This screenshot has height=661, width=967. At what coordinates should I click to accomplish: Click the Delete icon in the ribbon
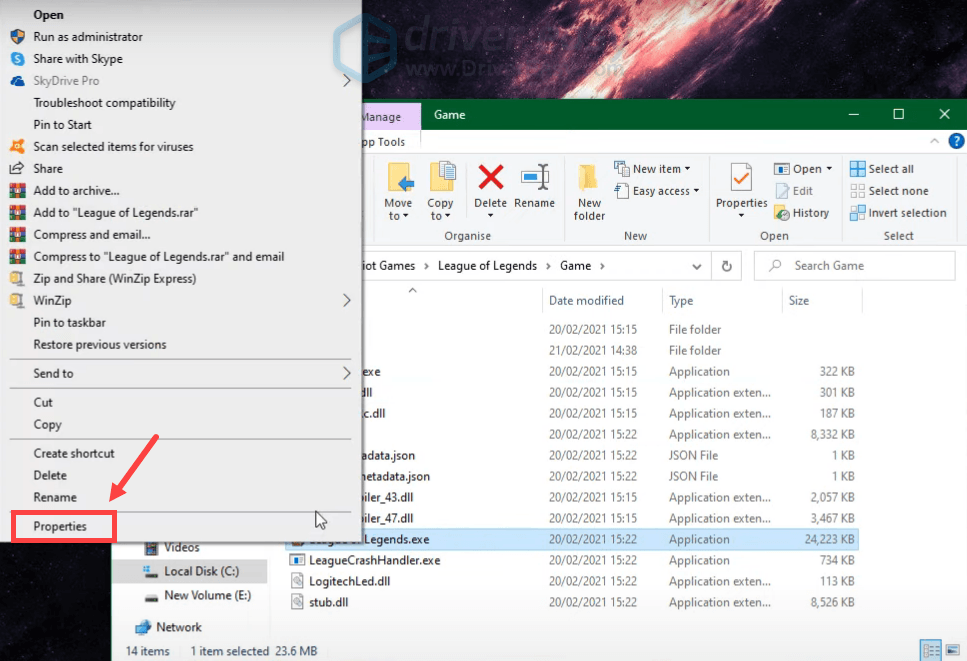pos(489,190)
